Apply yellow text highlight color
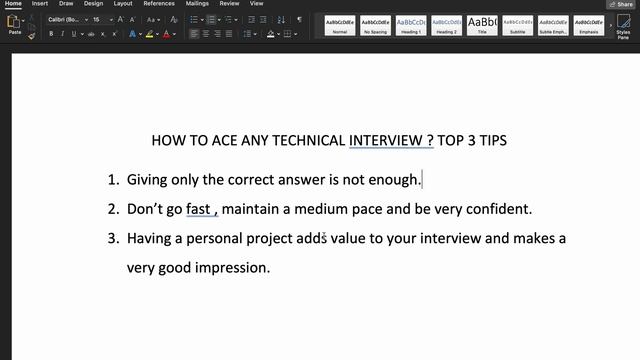Viewport: 640px width, 360px height. [149, 34]
